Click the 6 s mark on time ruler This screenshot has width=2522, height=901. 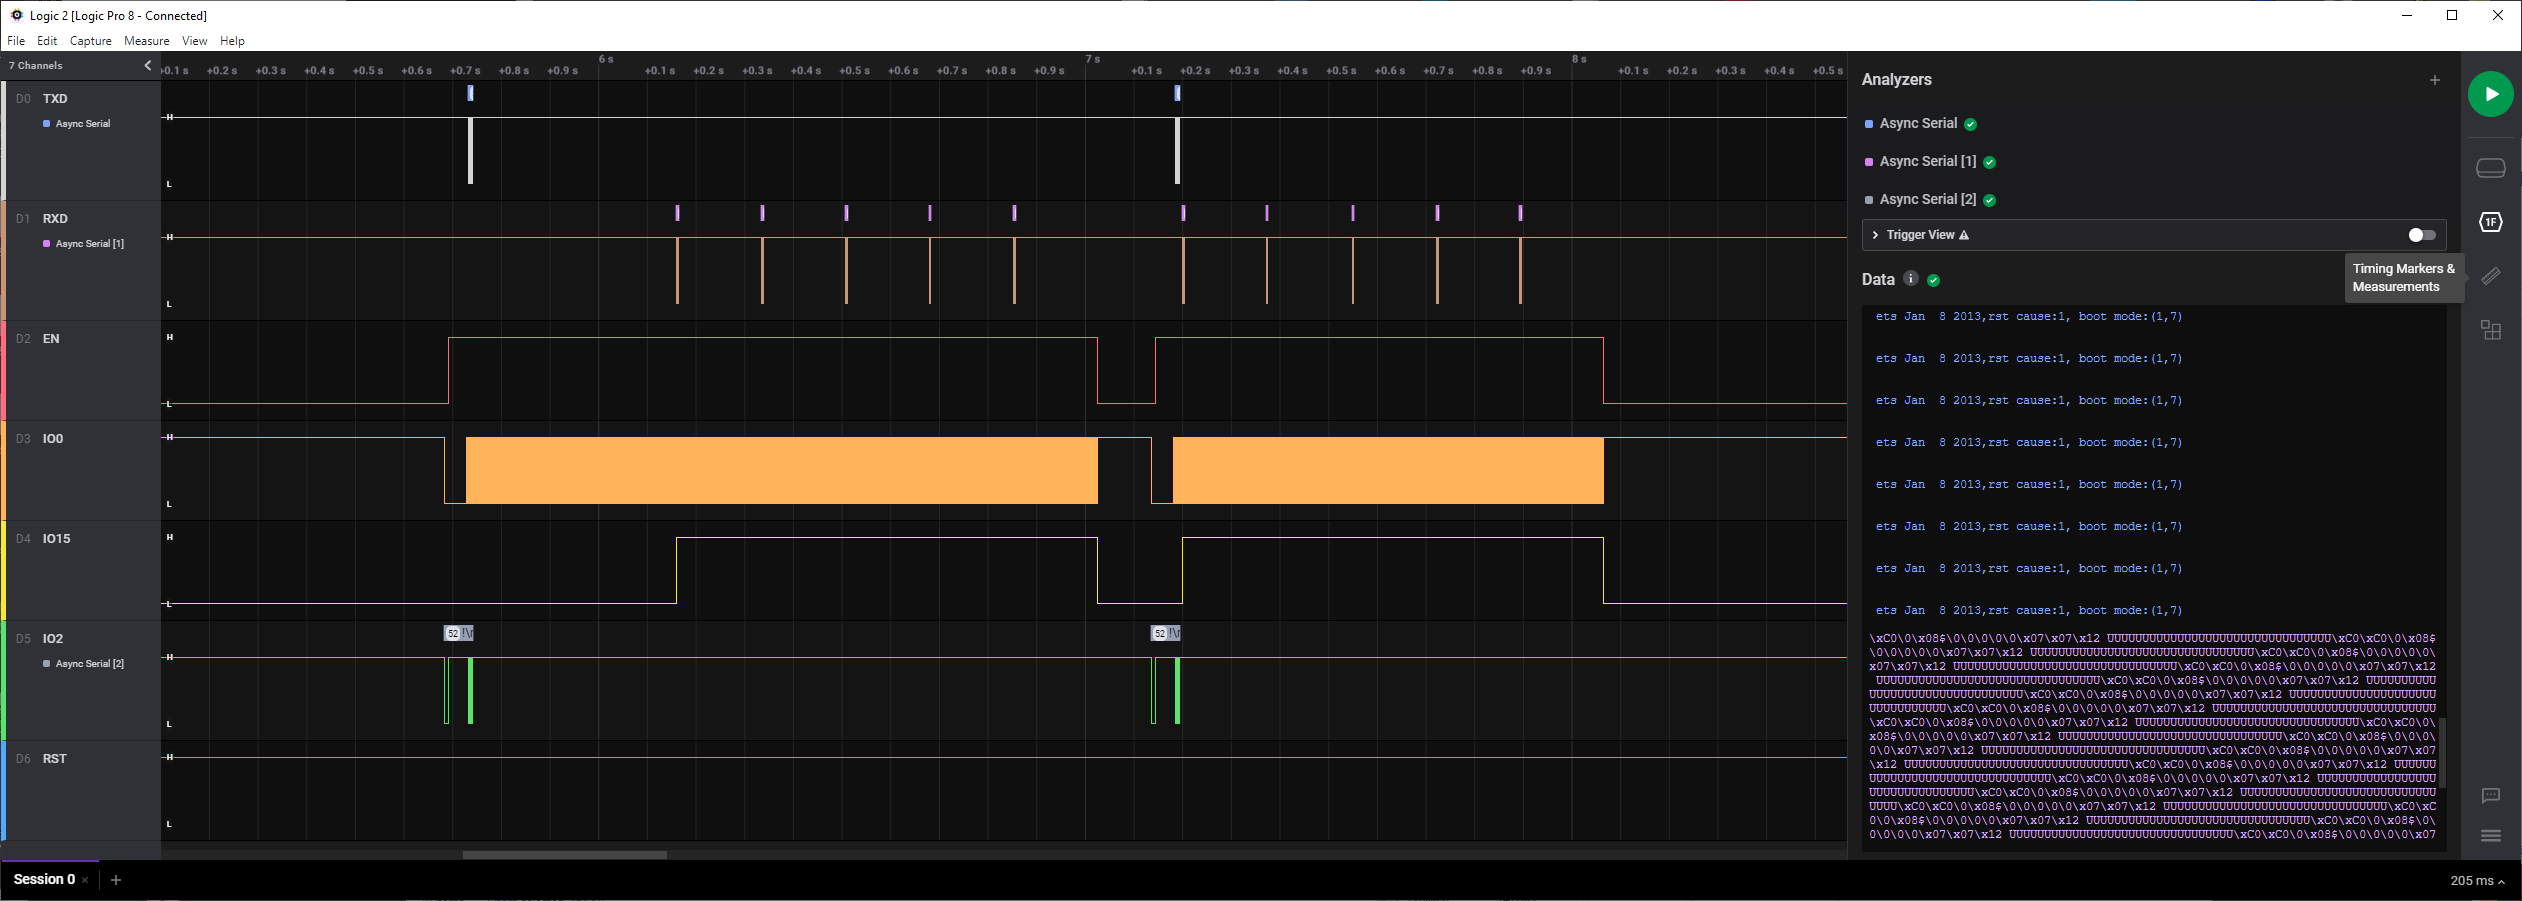pos(606,59)
